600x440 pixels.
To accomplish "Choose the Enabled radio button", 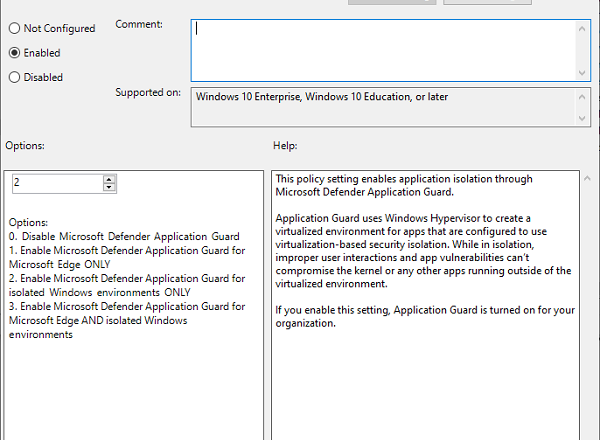I will [14, 53].
